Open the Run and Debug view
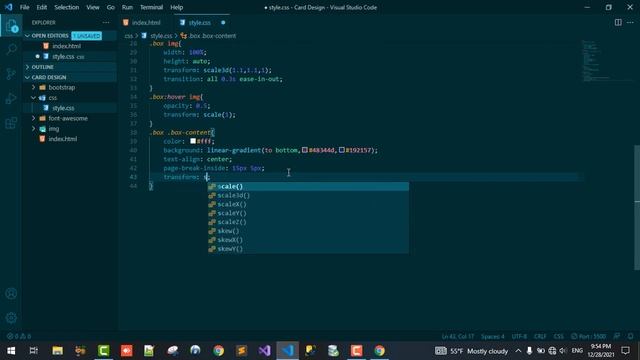This screenshot has width=640, height=360. click(x=11, y=98)
